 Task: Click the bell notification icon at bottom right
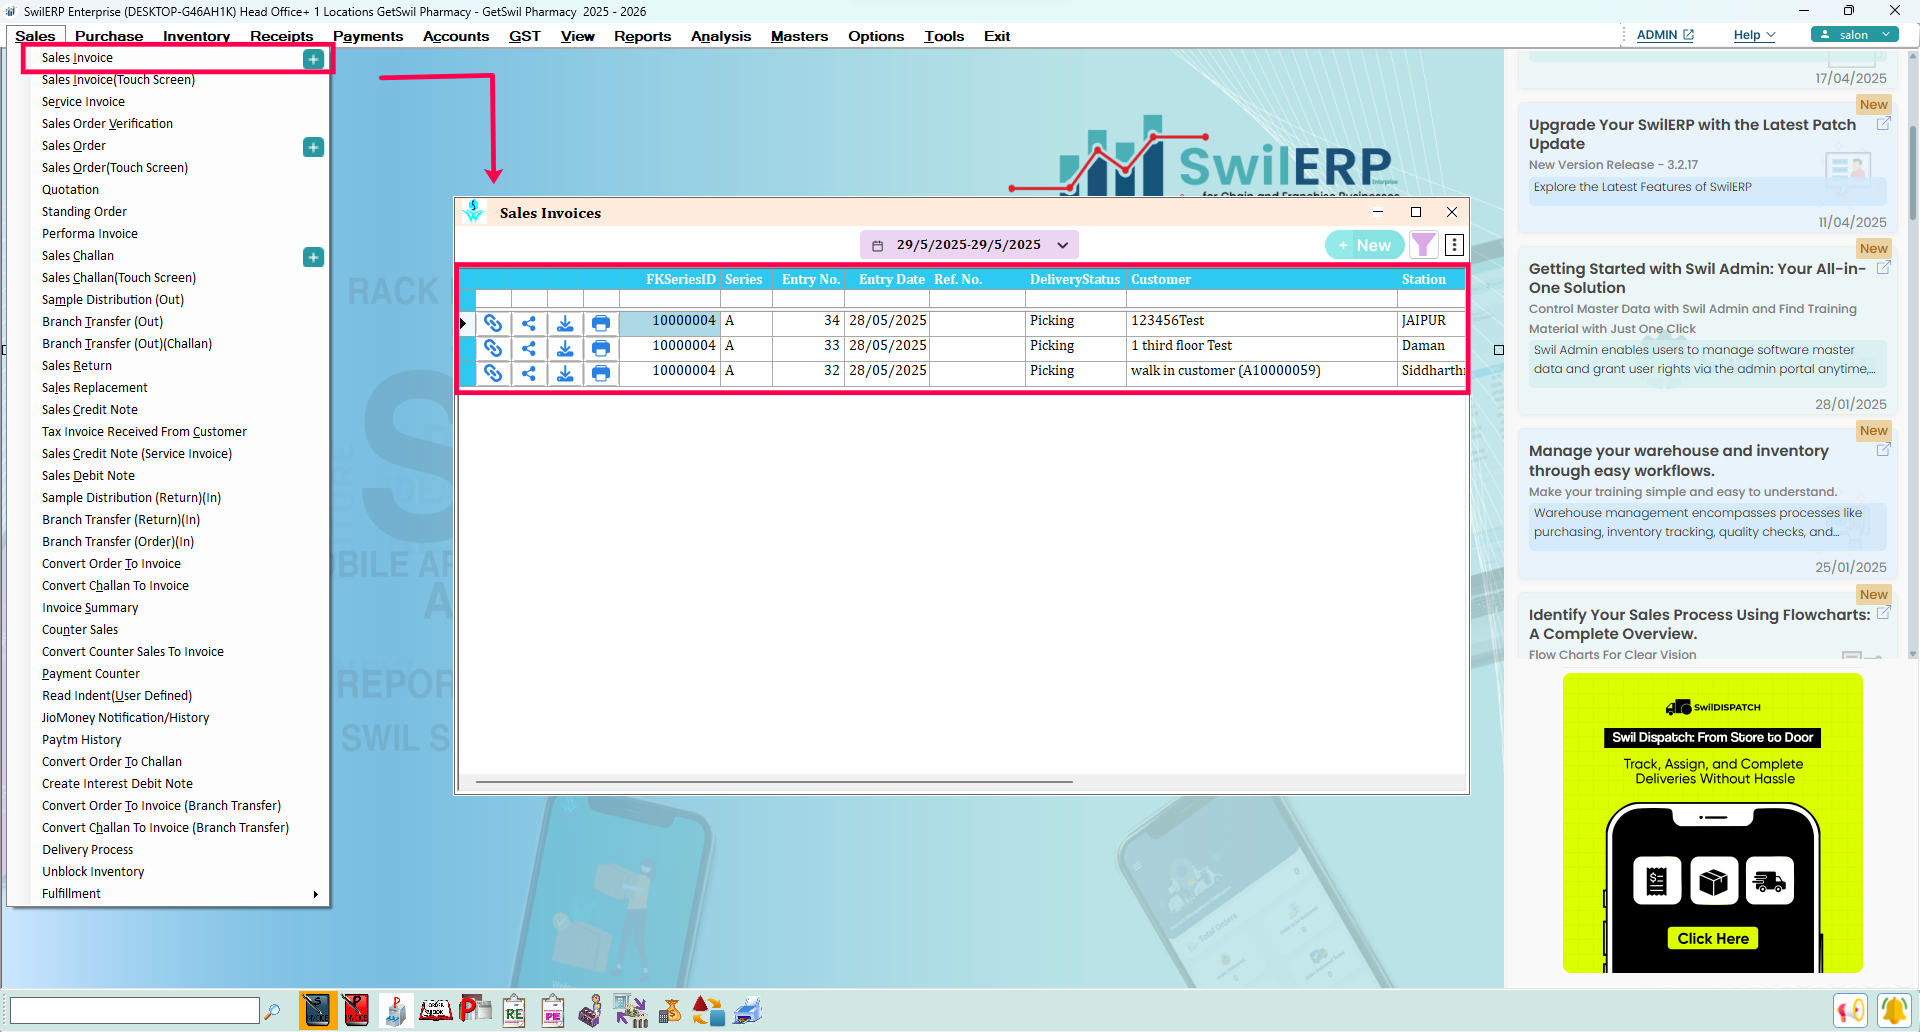[1893, 1011]
